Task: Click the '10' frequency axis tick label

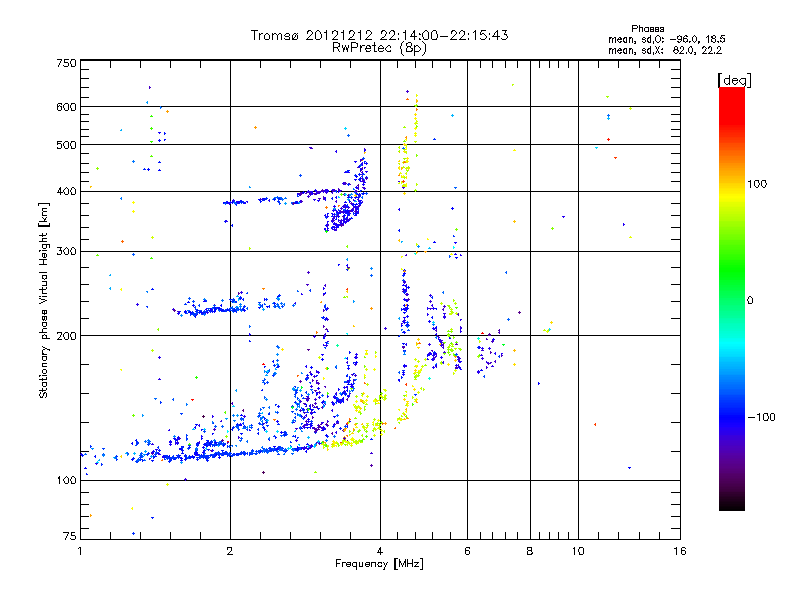Action: point(578,551)
